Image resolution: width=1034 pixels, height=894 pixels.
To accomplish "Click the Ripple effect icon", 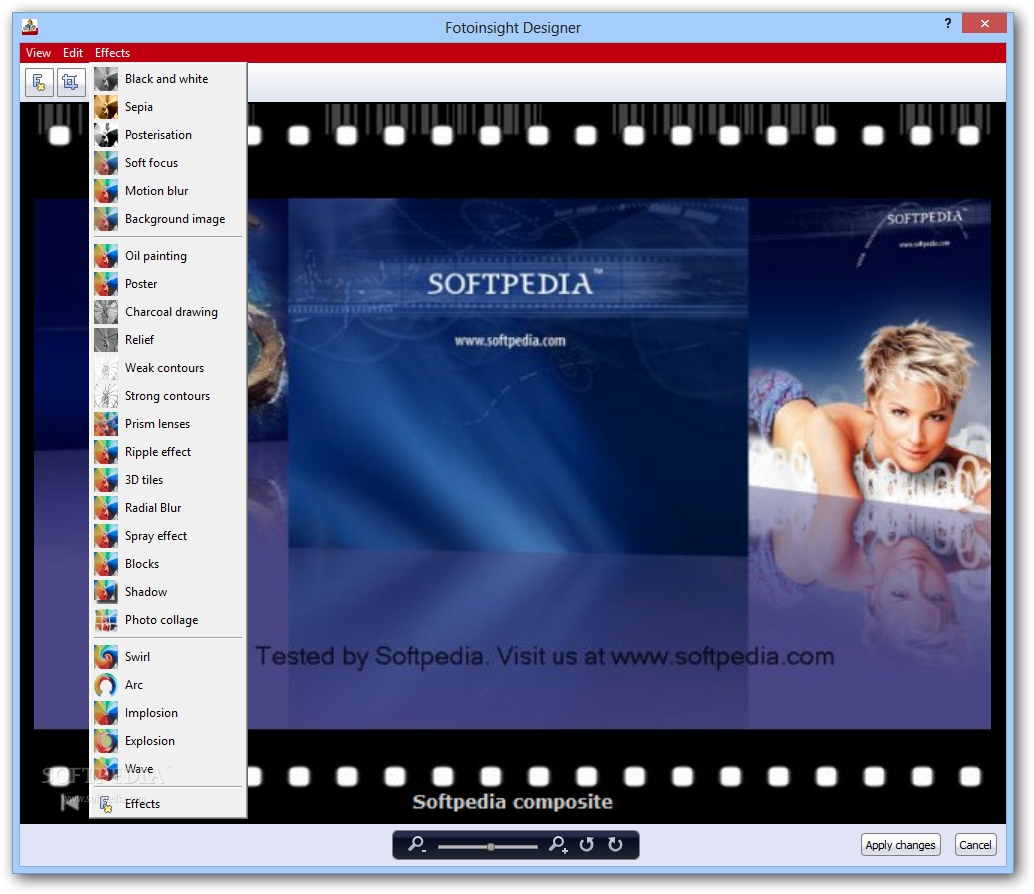I will 106,452.
